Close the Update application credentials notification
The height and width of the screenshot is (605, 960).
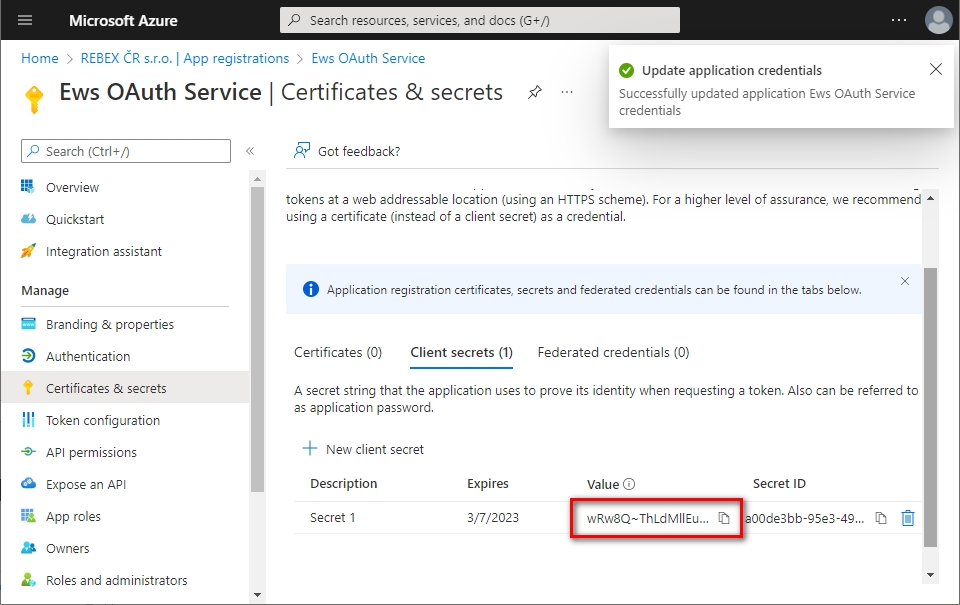pos(935,70)
